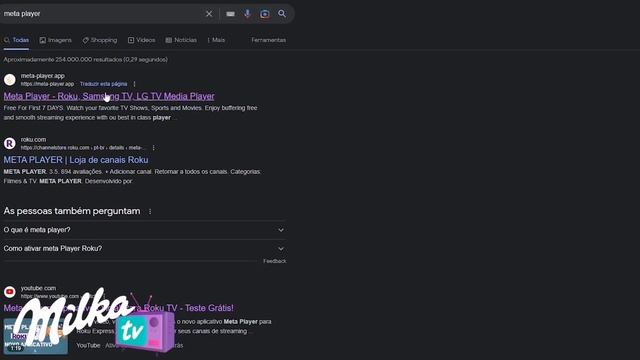Click the youtube.com site favicon
Screen dimensions: 640x360
coord(10,292)
